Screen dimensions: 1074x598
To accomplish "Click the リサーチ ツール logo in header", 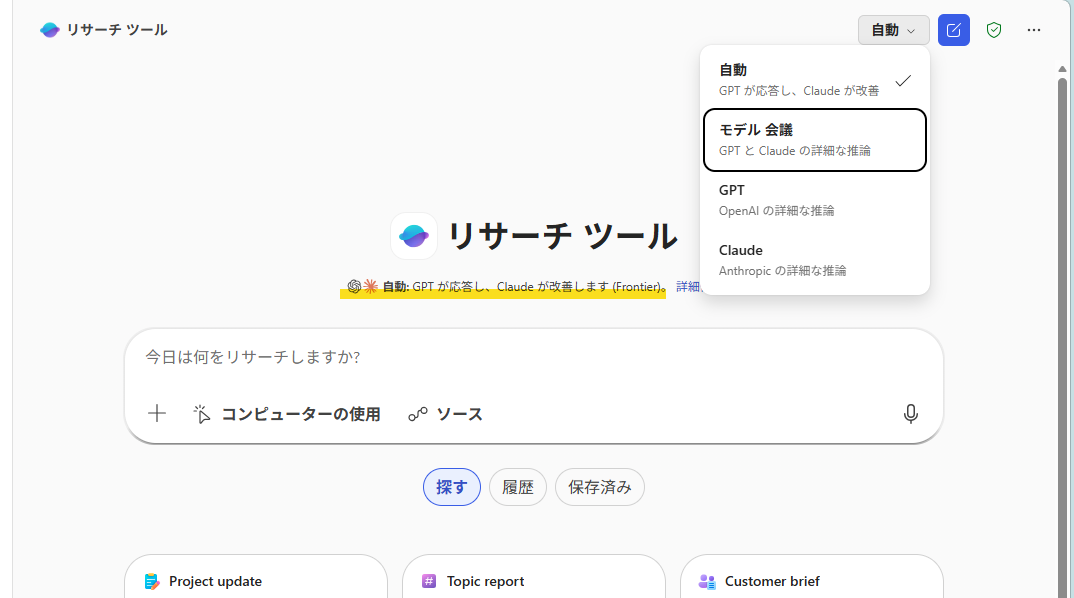I will point(50,30).
